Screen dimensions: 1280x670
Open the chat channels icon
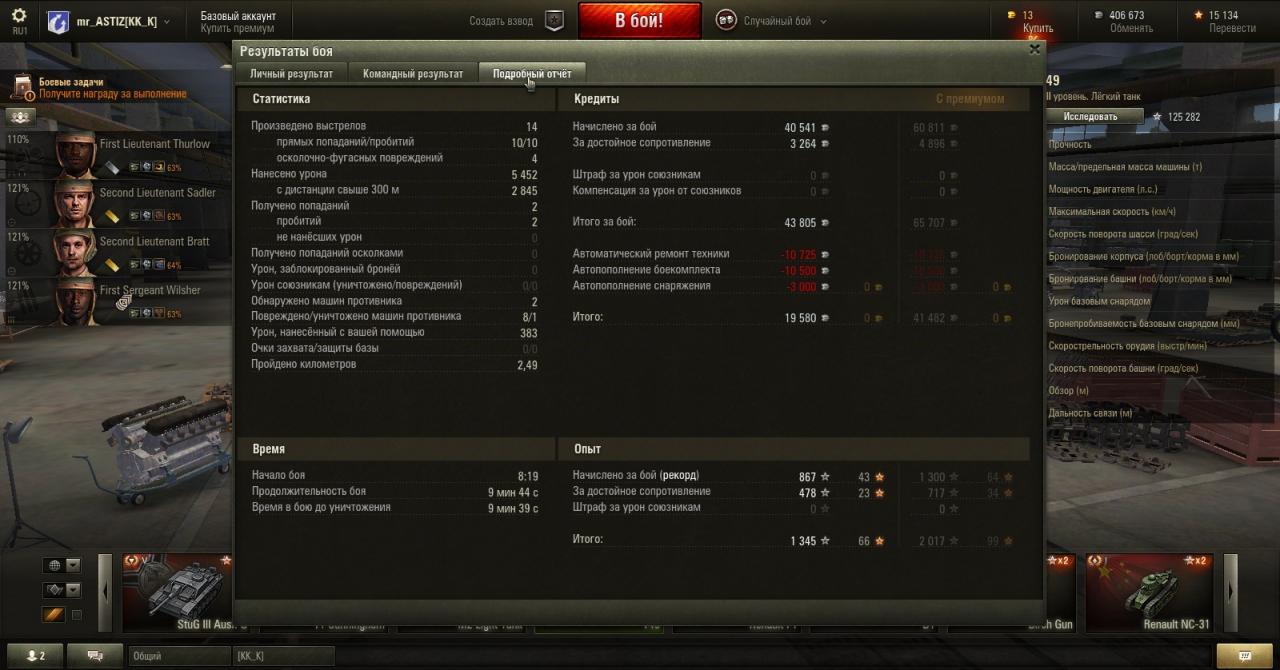[x=96, y=656]
